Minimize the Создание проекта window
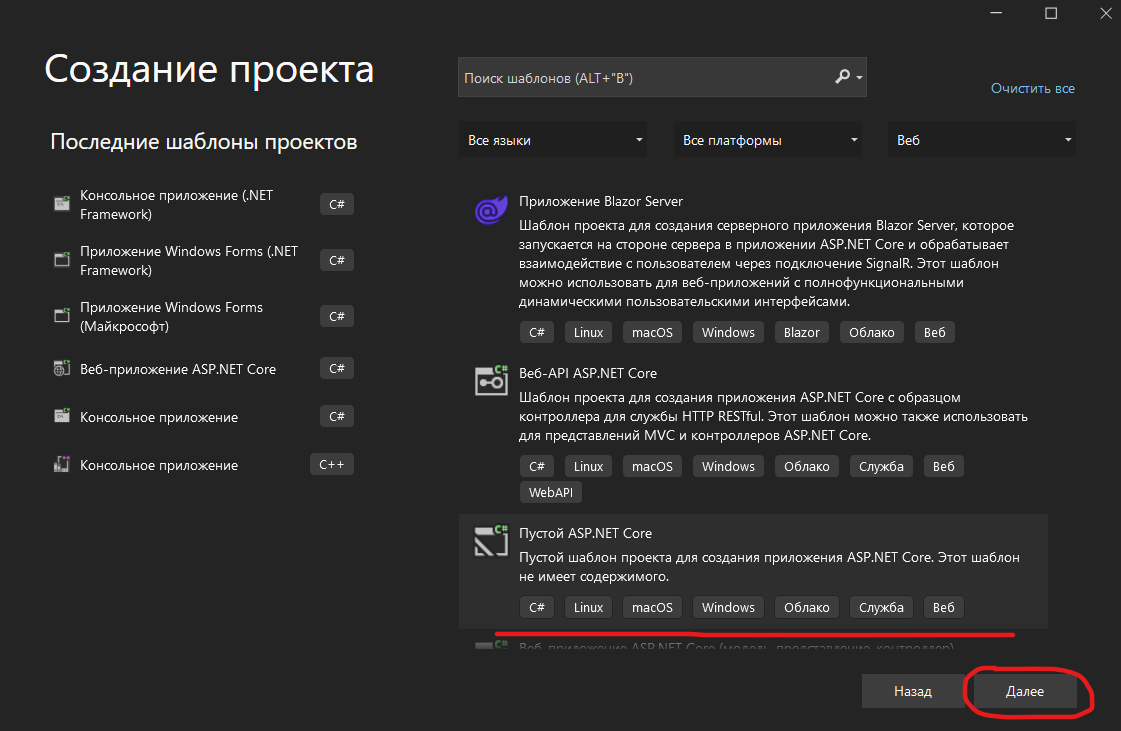 pos(996,13)
